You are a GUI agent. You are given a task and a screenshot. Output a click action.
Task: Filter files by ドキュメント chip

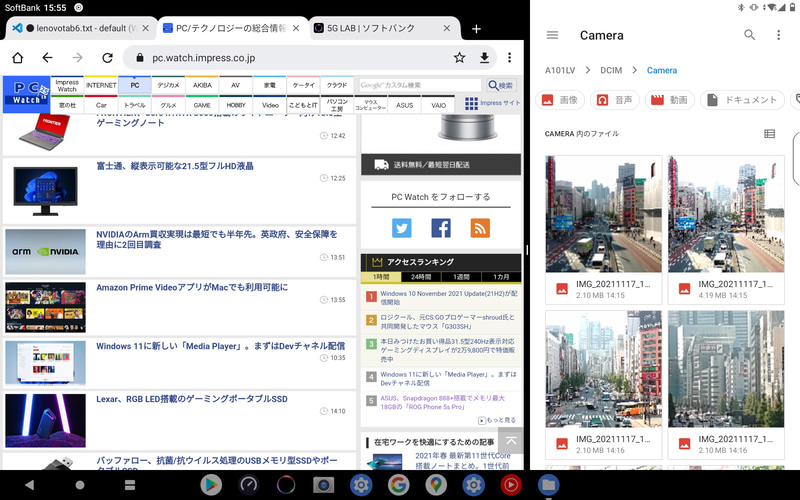(742, 100)
